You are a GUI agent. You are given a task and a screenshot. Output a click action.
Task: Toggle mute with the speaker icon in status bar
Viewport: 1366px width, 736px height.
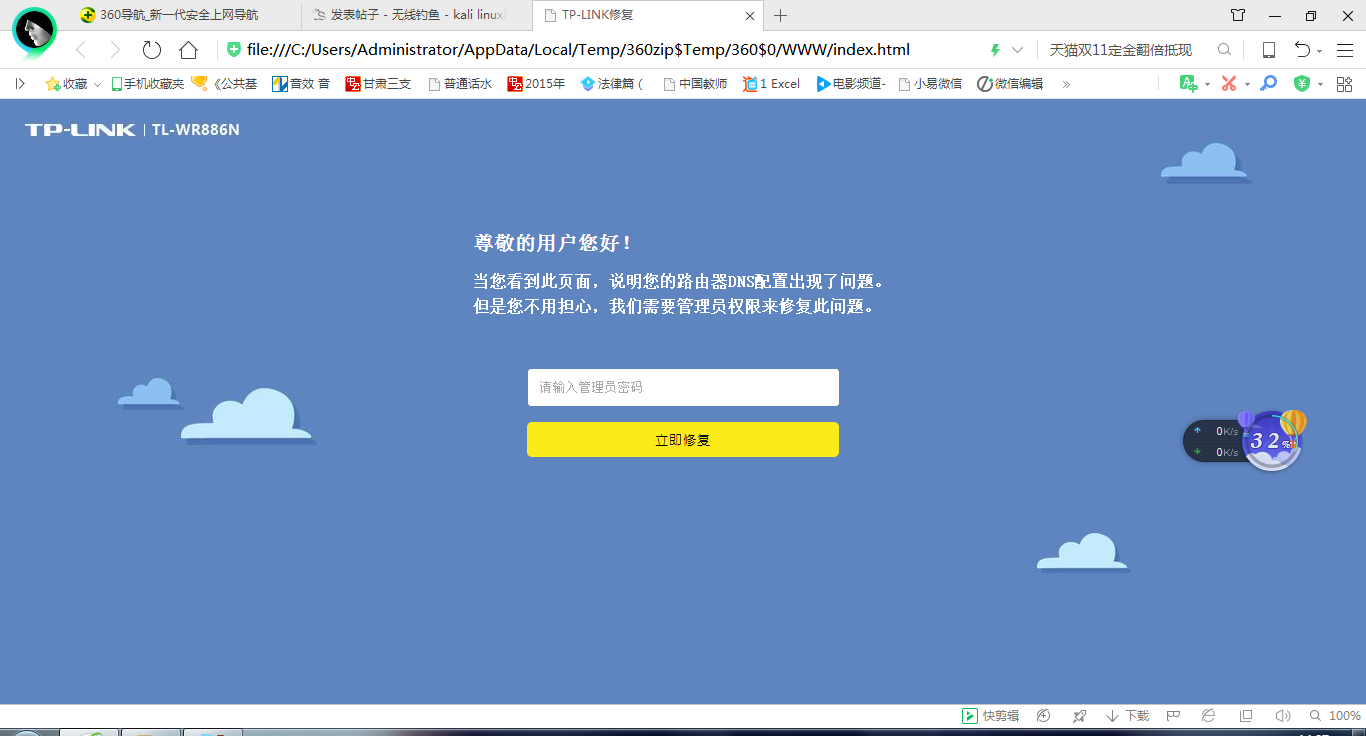pyautogui.click(x=1283, y=715)
